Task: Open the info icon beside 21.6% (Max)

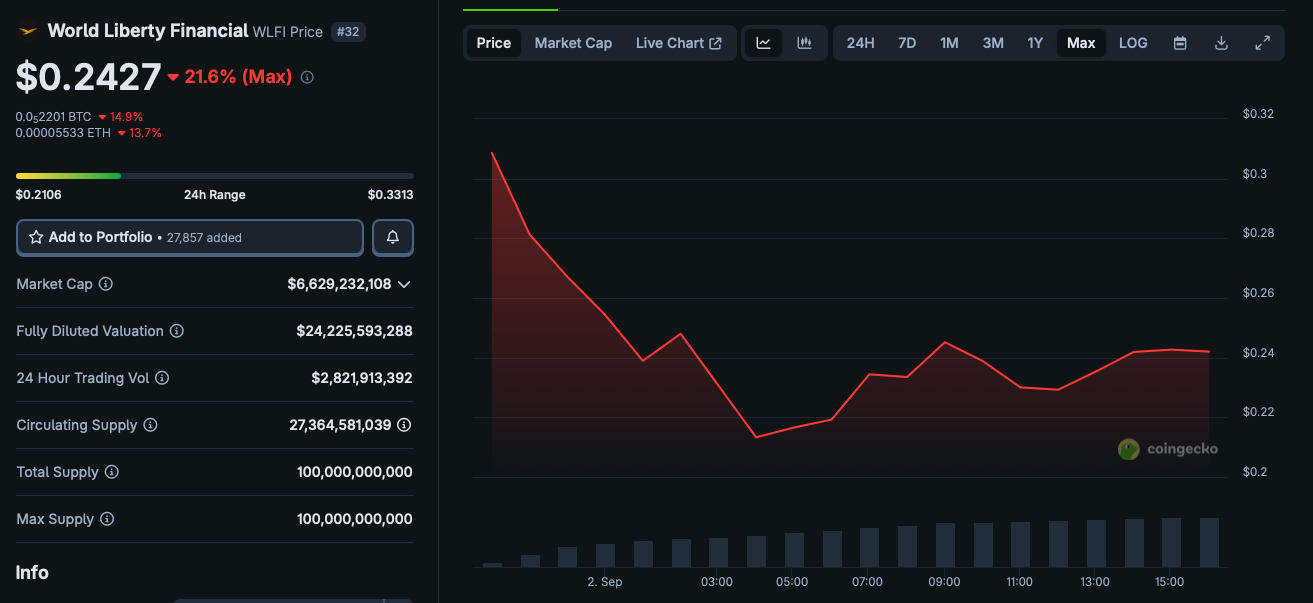Action: (x=307, y=77)
